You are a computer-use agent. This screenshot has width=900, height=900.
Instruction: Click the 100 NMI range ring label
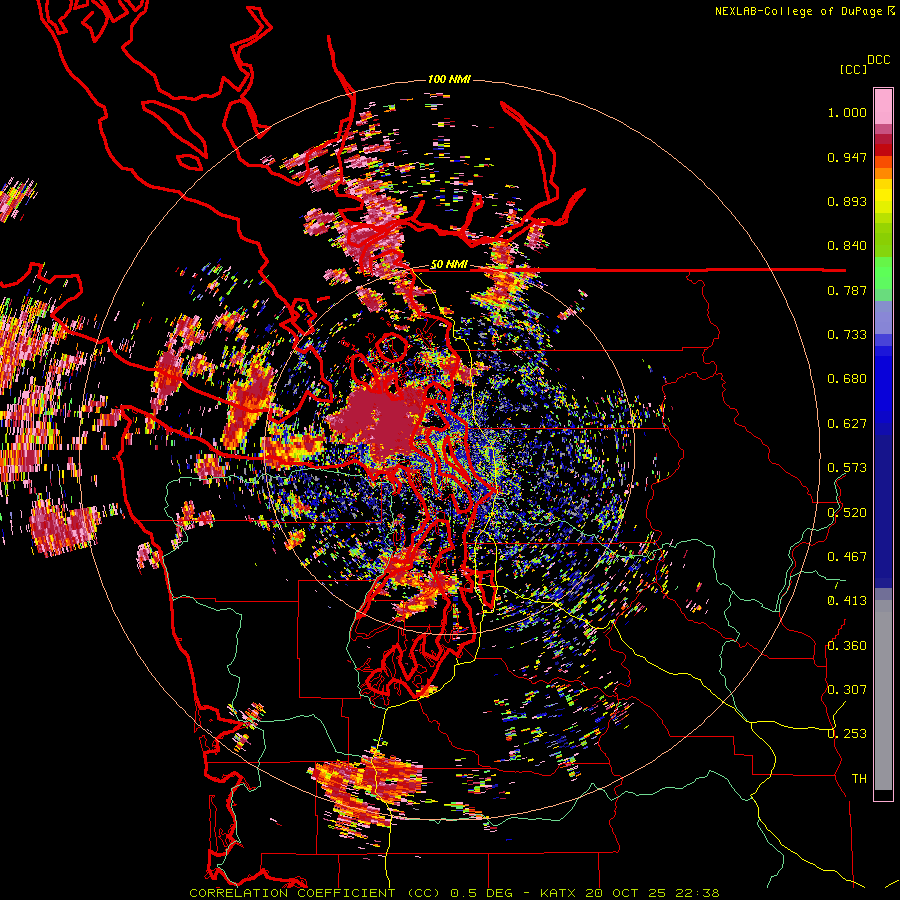tap(449, 79)
